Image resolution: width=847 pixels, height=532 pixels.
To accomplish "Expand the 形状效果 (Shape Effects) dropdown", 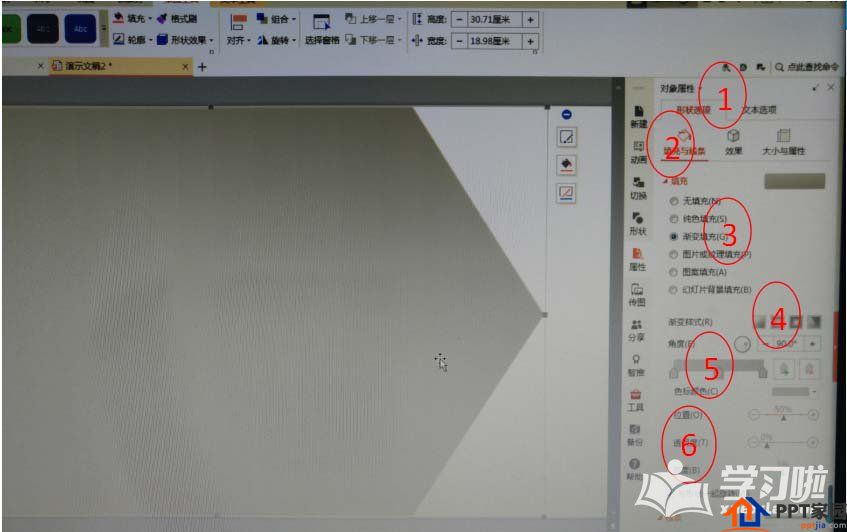I will click(x=182, y=40).
